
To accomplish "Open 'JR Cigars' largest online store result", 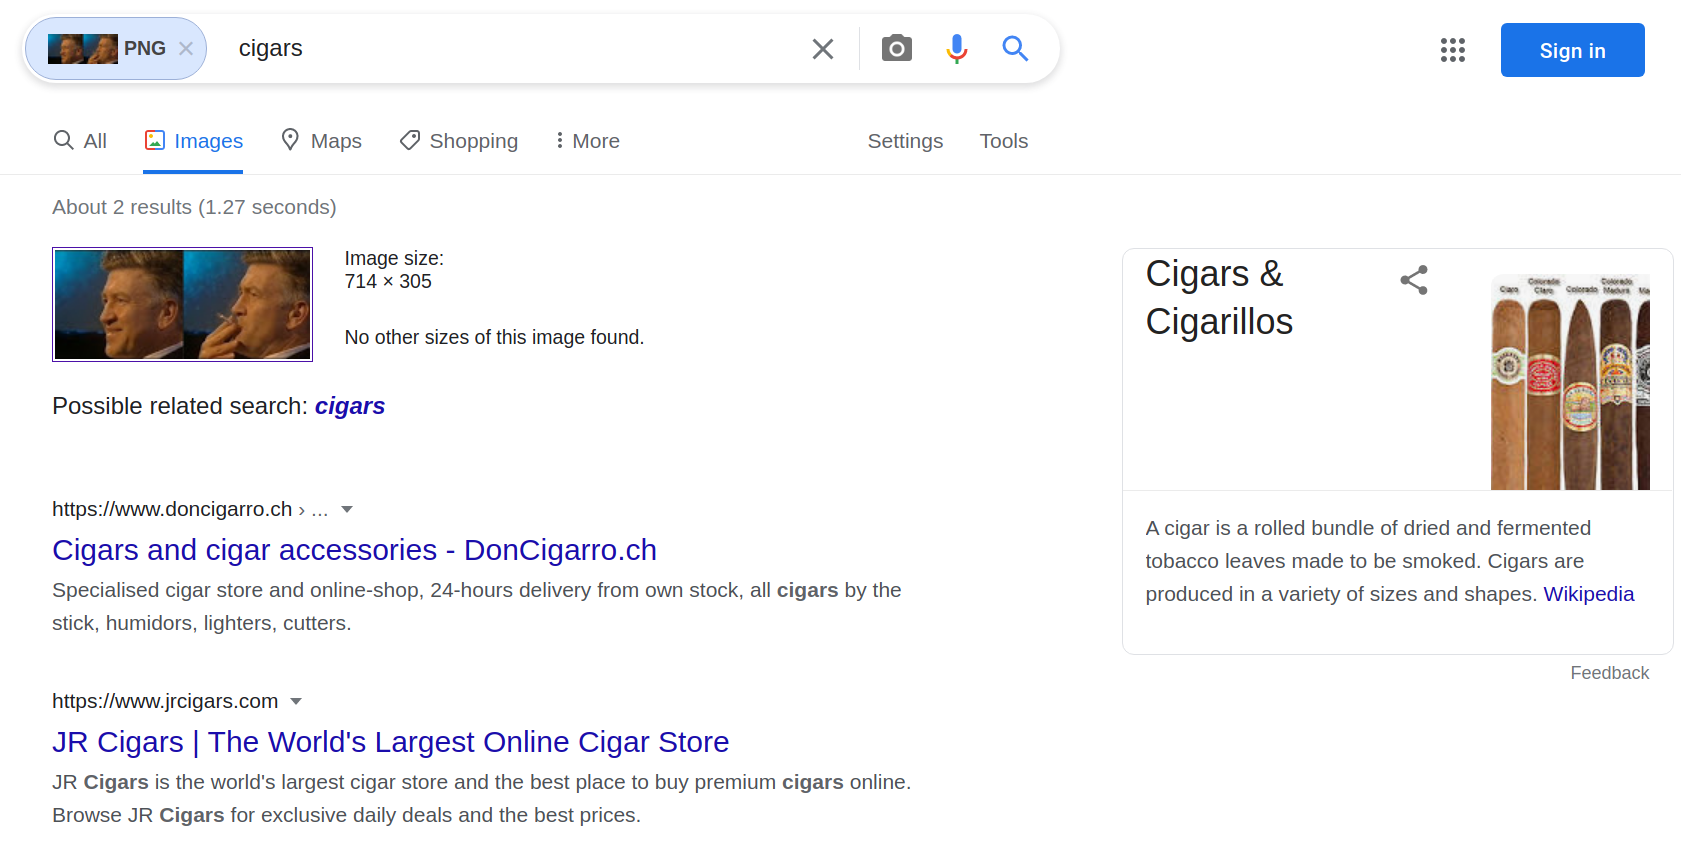I will [x=390, y=742].
